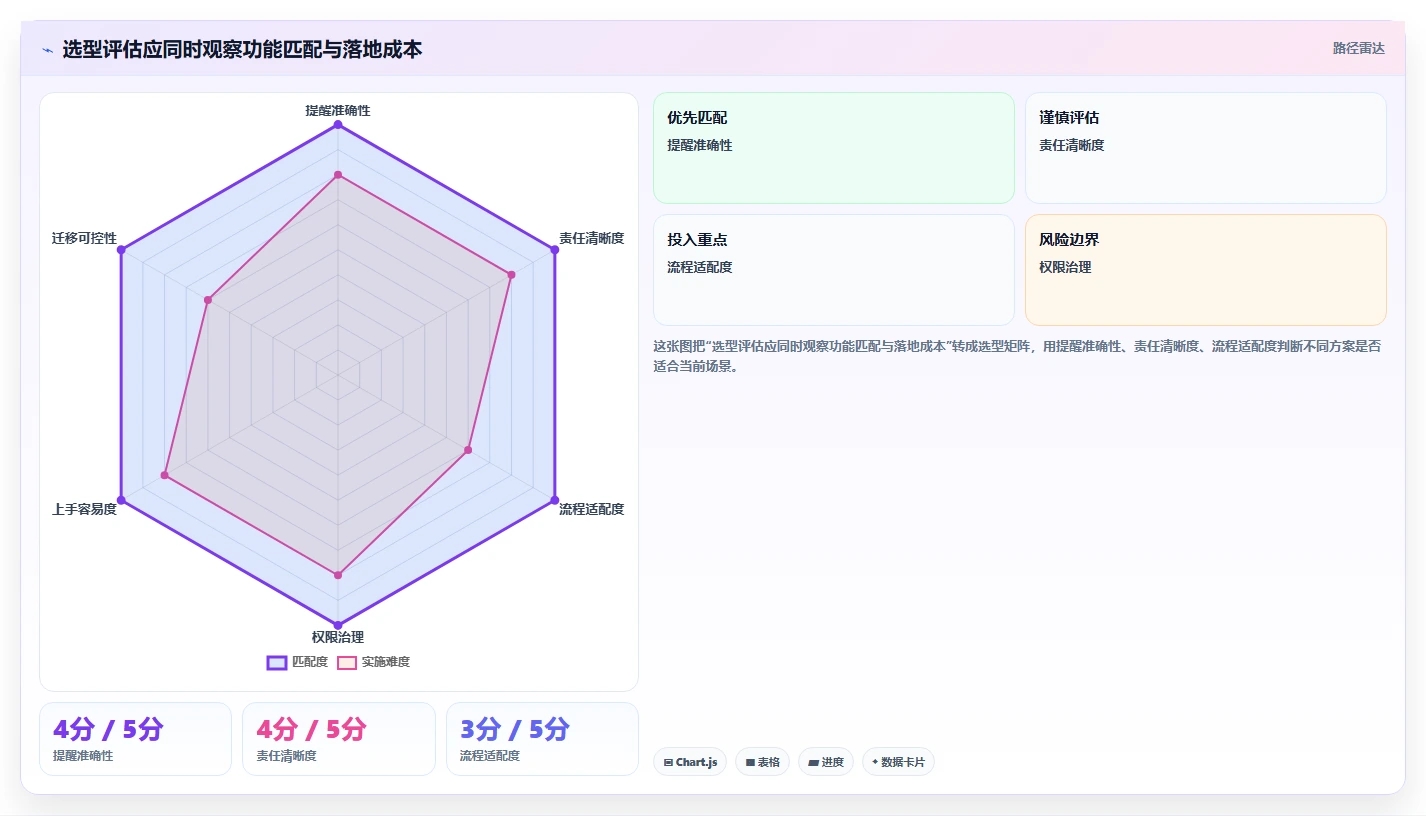The width and height of the screenshot is (1426, 816).
Task: Click the purple vertex at 迁移可控性
Action: [x=121, y=250]
